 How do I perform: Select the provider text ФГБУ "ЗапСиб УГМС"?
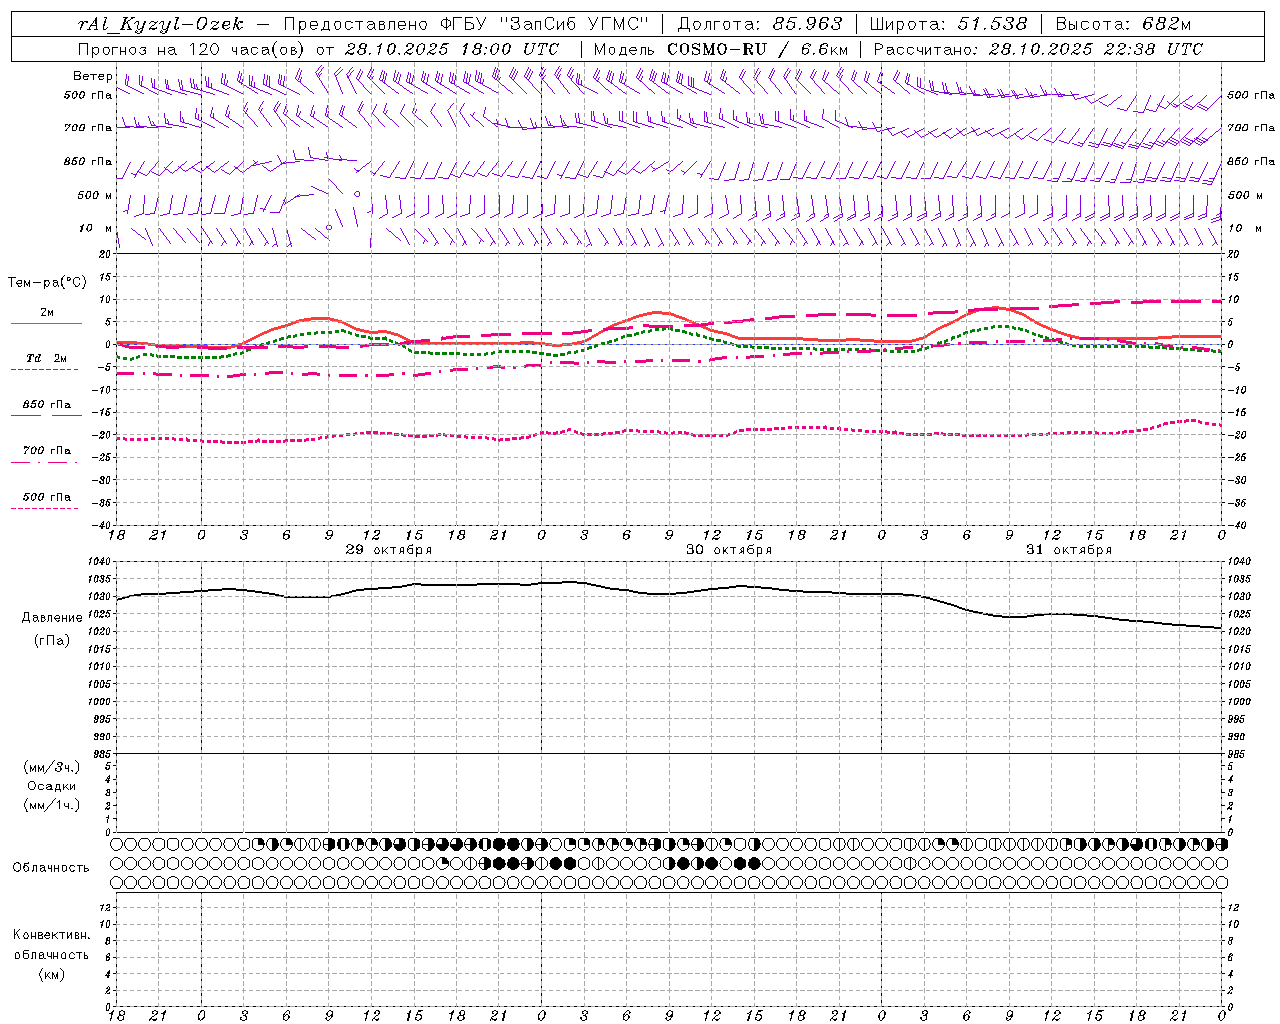(544, 24)
